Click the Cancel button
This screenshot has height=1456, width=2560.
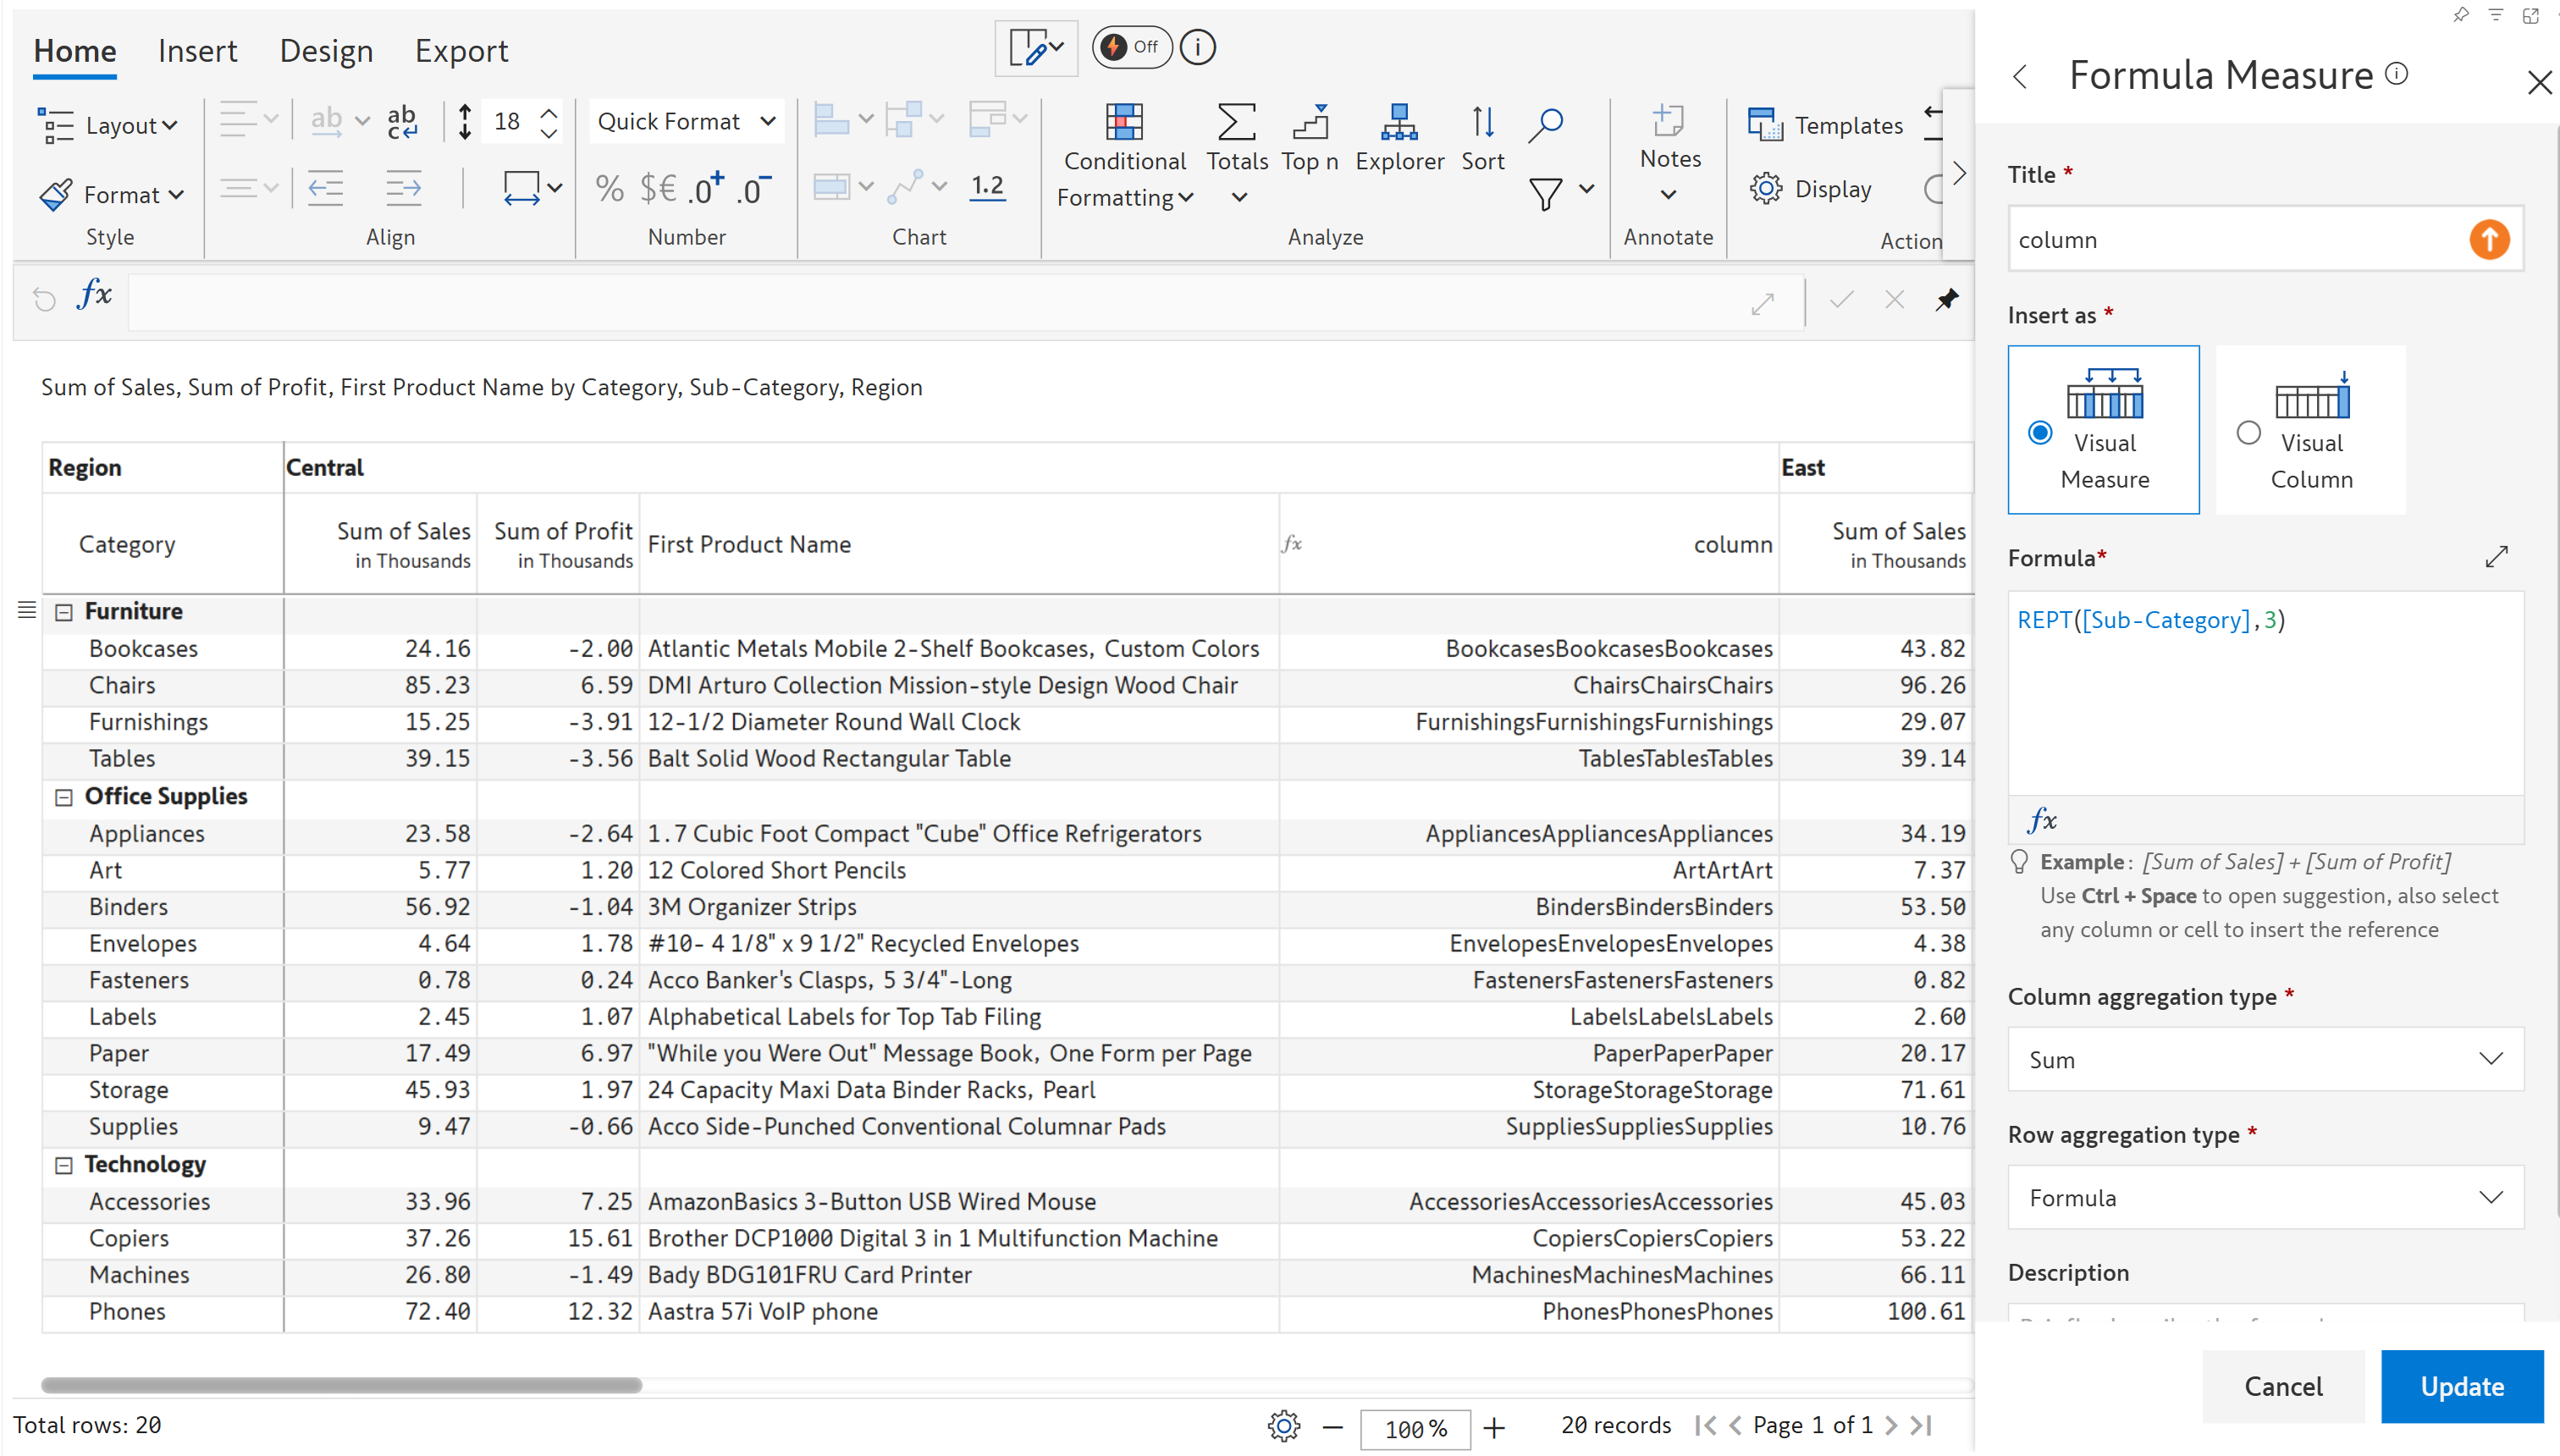point(2283,1386)
